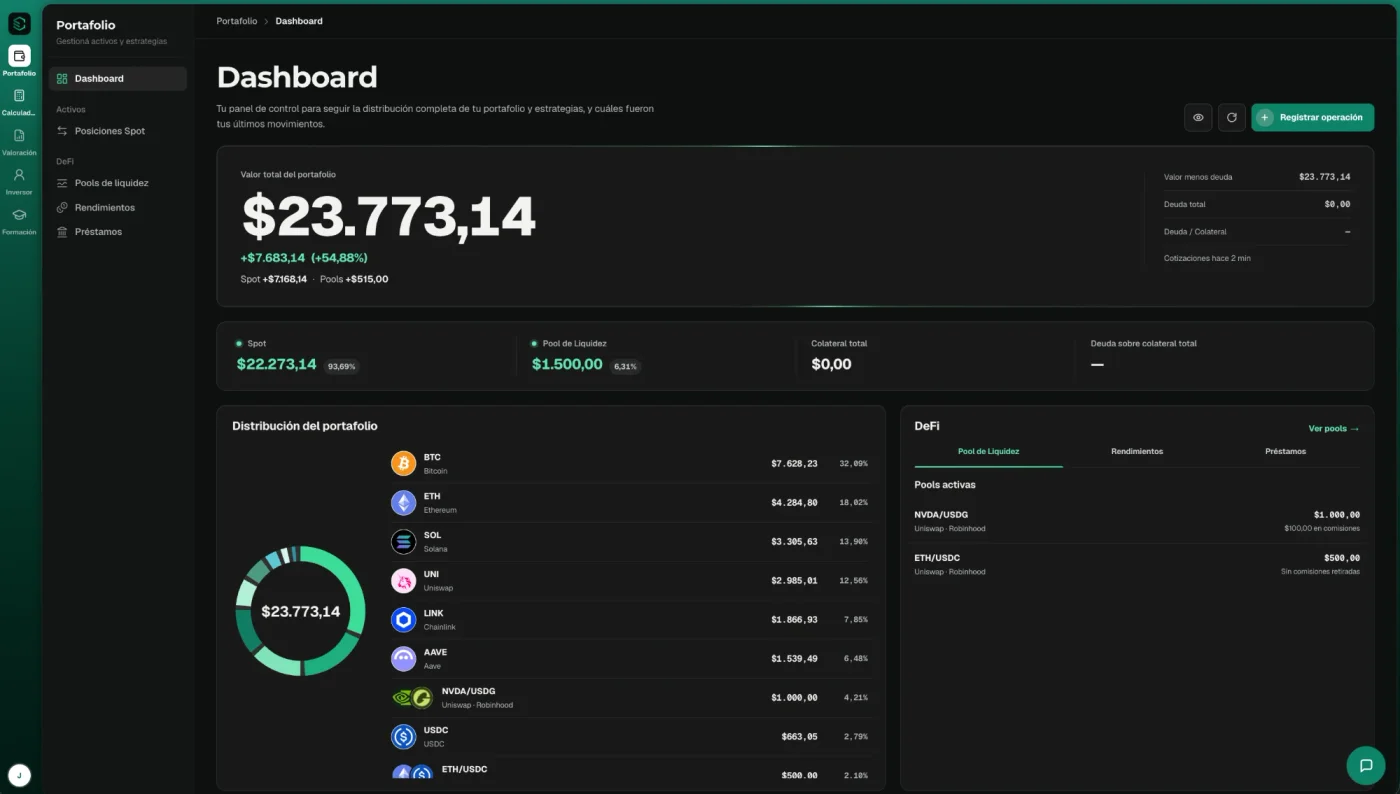
Task: Open the NVDA/USDG active pool row
Action: [1137, 521]
